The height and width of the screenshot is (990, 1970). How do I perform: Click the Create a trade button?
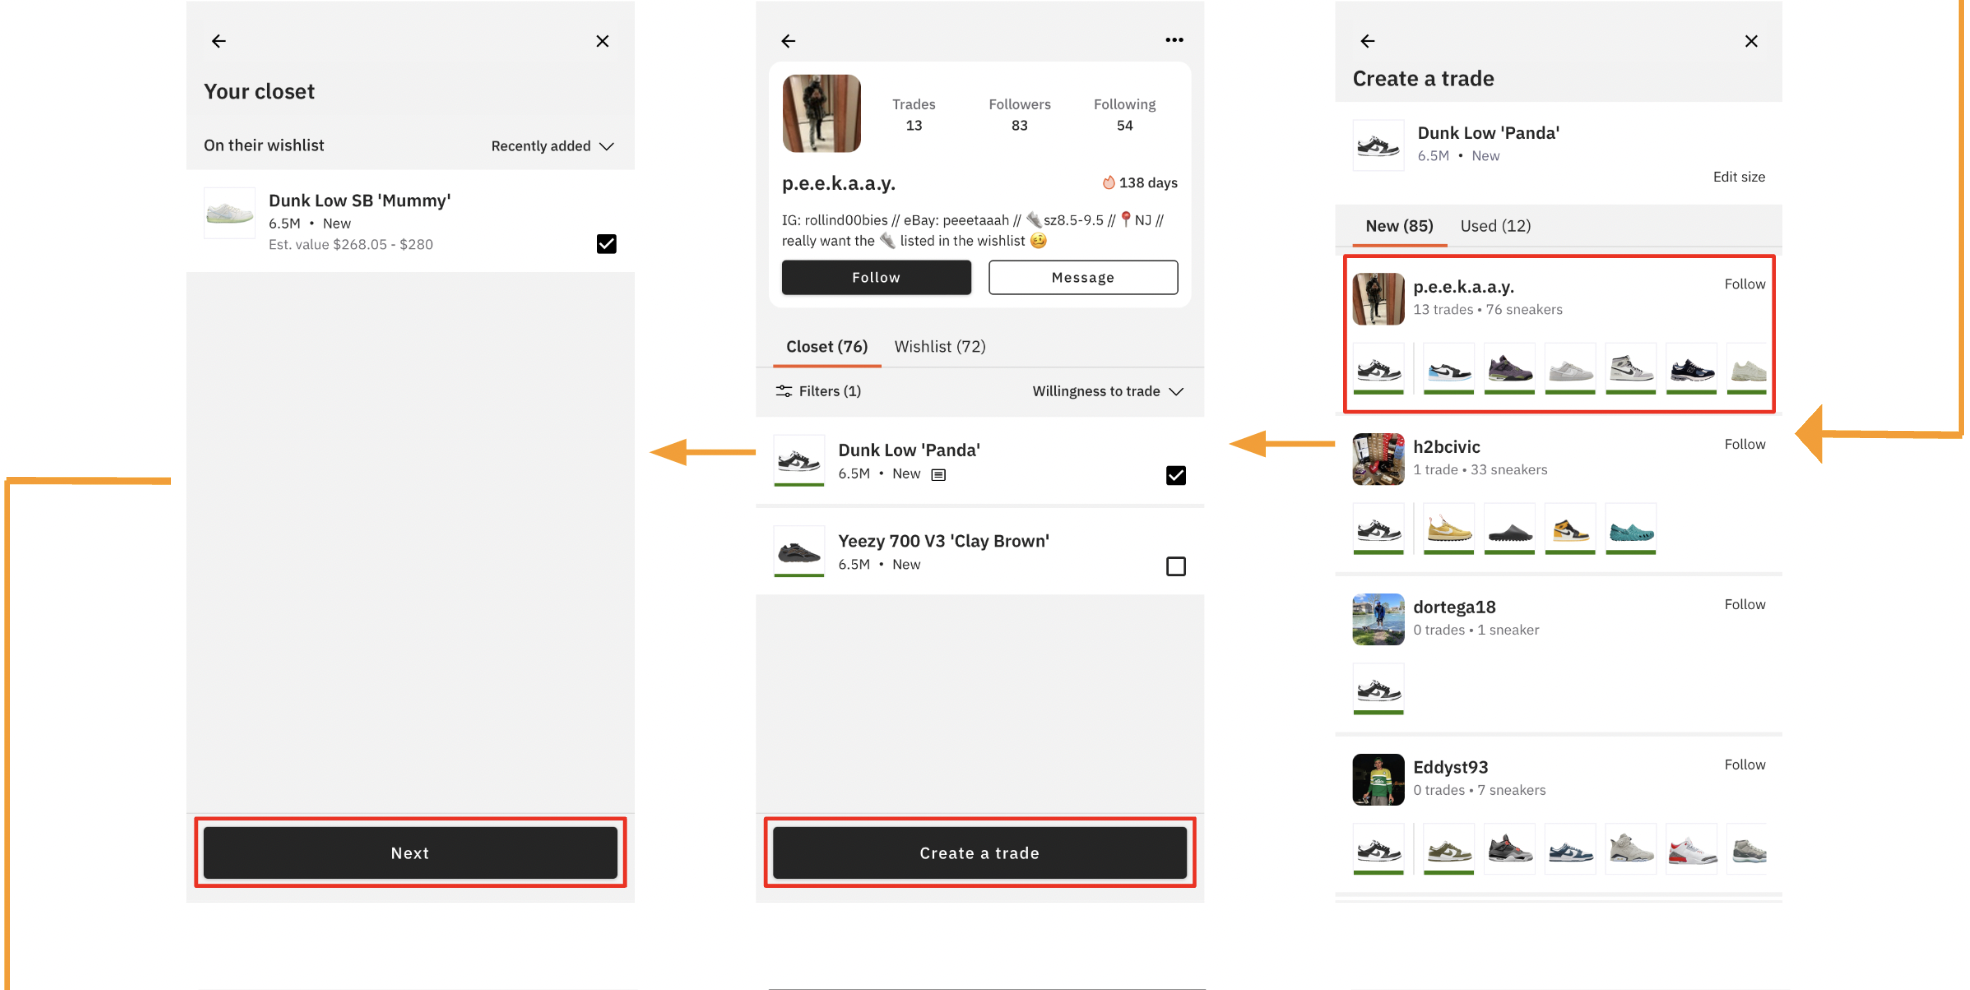pyautogui.click(x=979, y=853)
